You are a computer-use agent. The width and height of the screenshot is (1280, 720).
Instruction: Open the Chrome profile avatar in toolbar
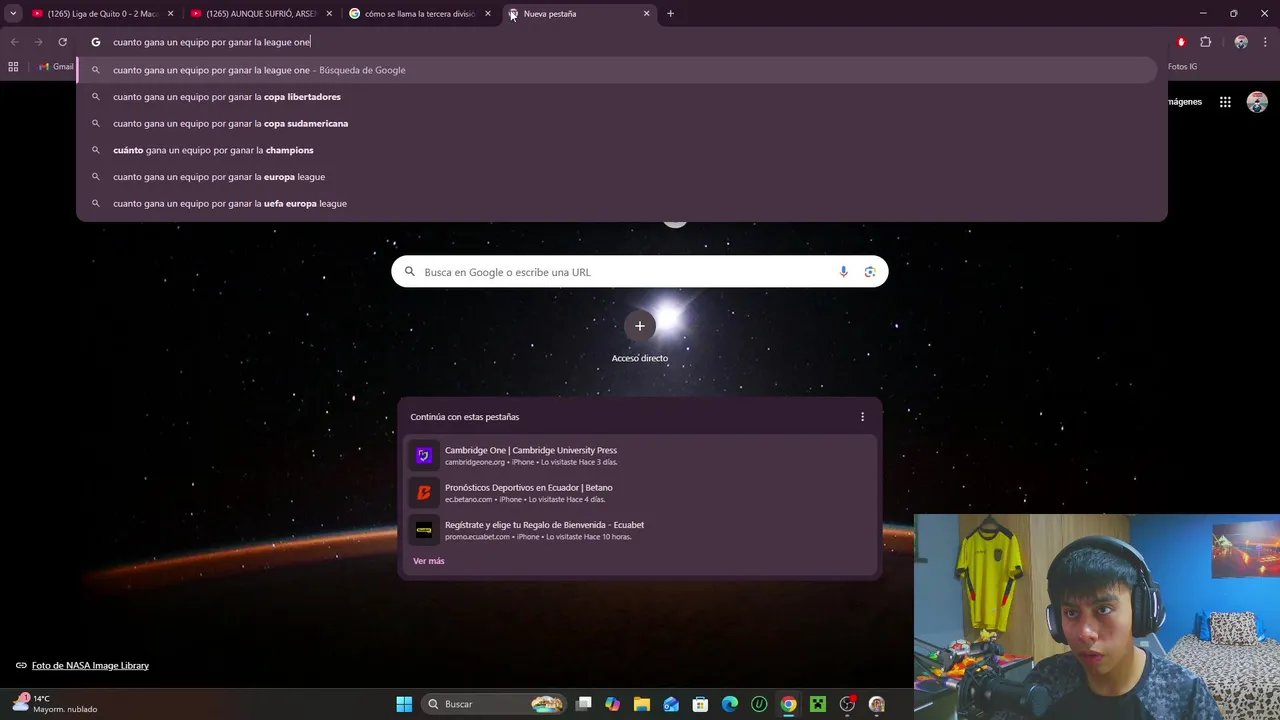click(1241, 42)
